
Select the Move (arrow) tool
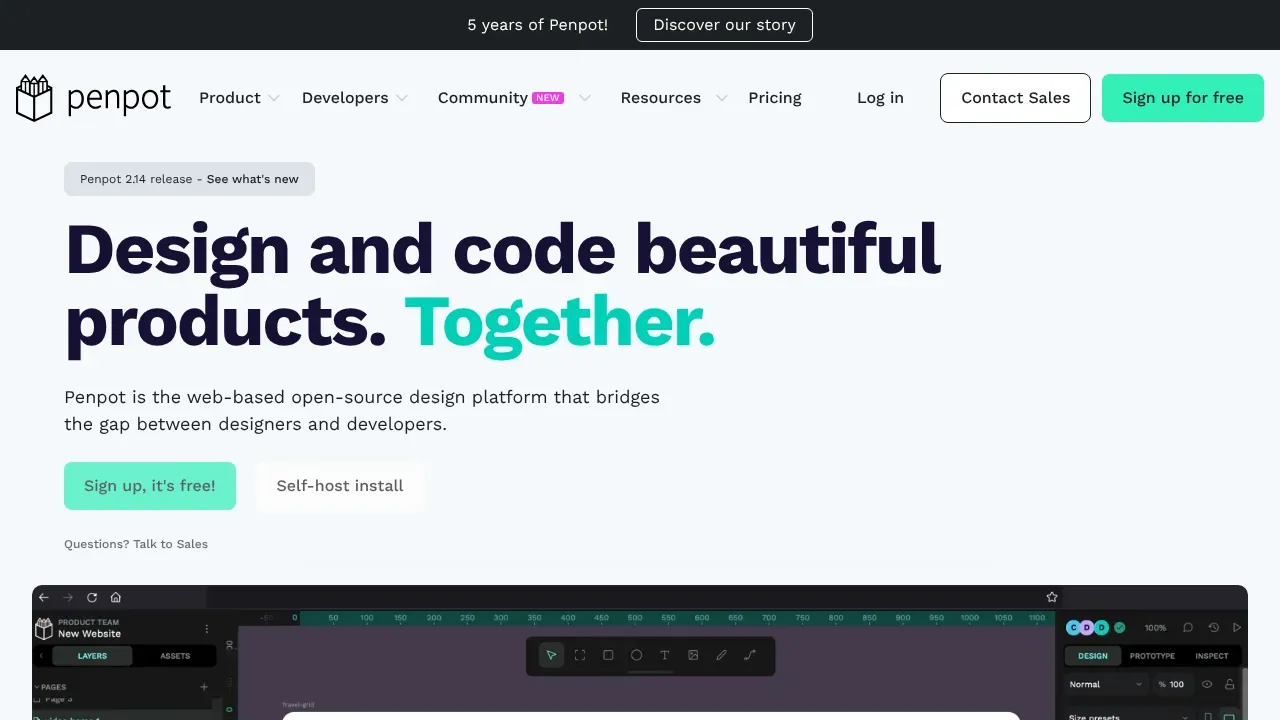(551, 655)
